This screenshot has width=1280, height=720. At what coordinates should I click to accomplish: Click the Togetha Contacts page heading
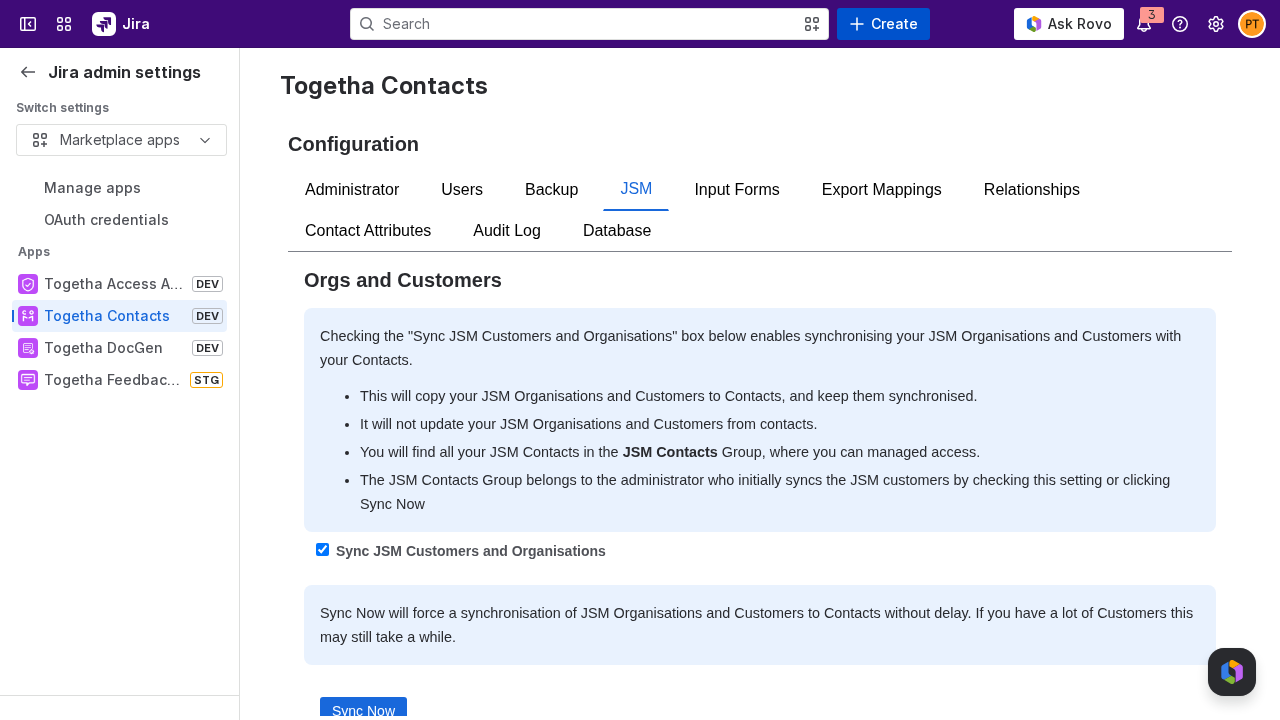click(x=384, y=86)
